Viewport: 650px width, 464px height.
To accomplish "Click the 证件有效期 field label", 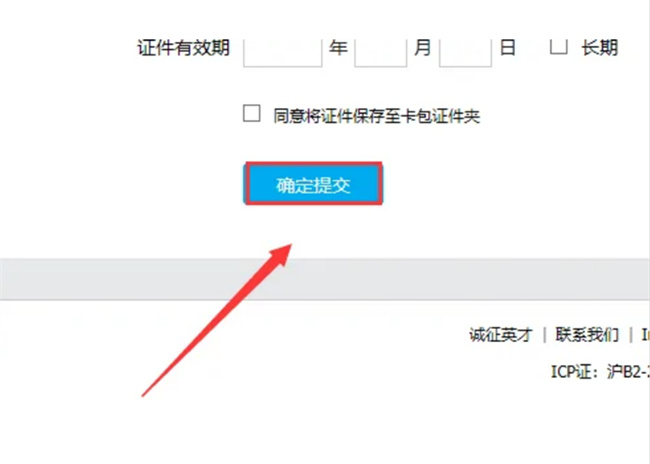I will [184, 48].
